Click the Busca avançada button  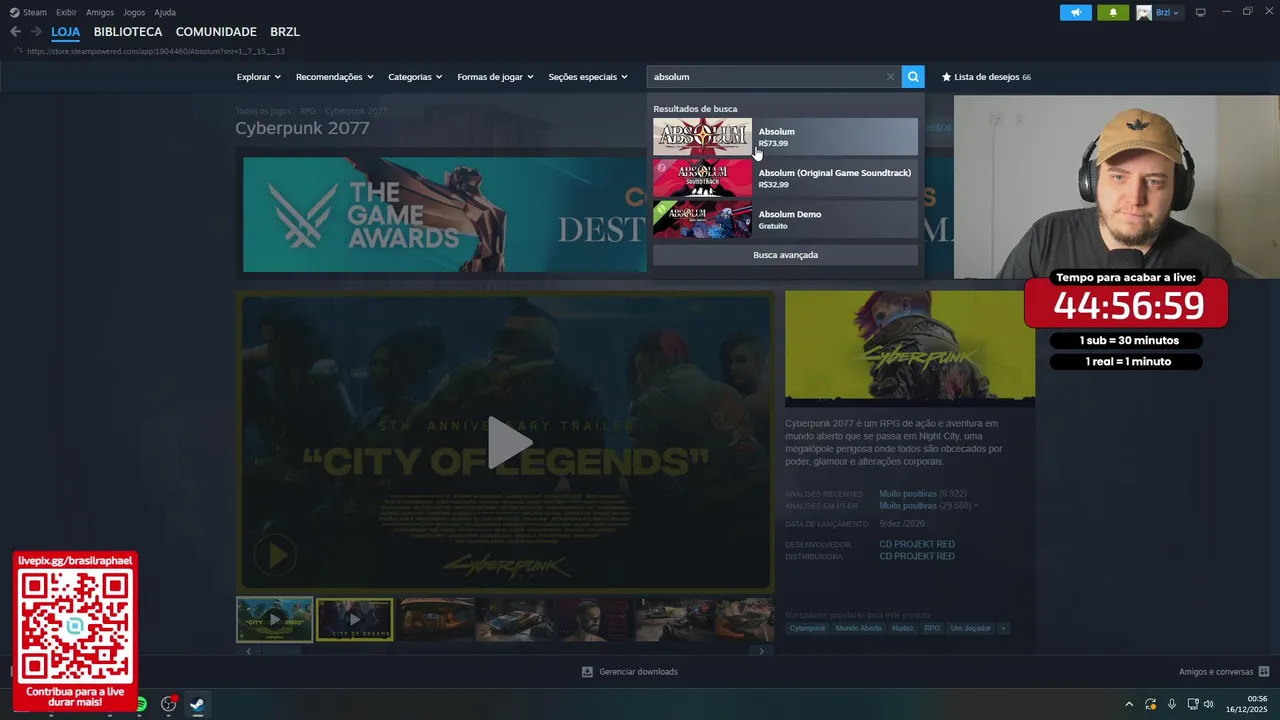click(785, 255)
